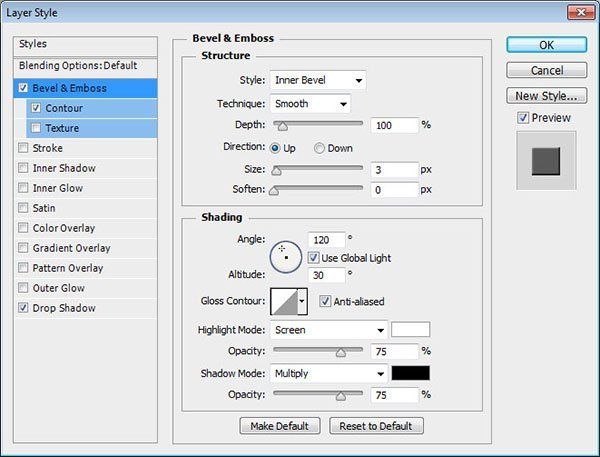The height and width of the screenshot is (457, 600).
Task: Select the Down direction radio button
Action: coord(320,148)
